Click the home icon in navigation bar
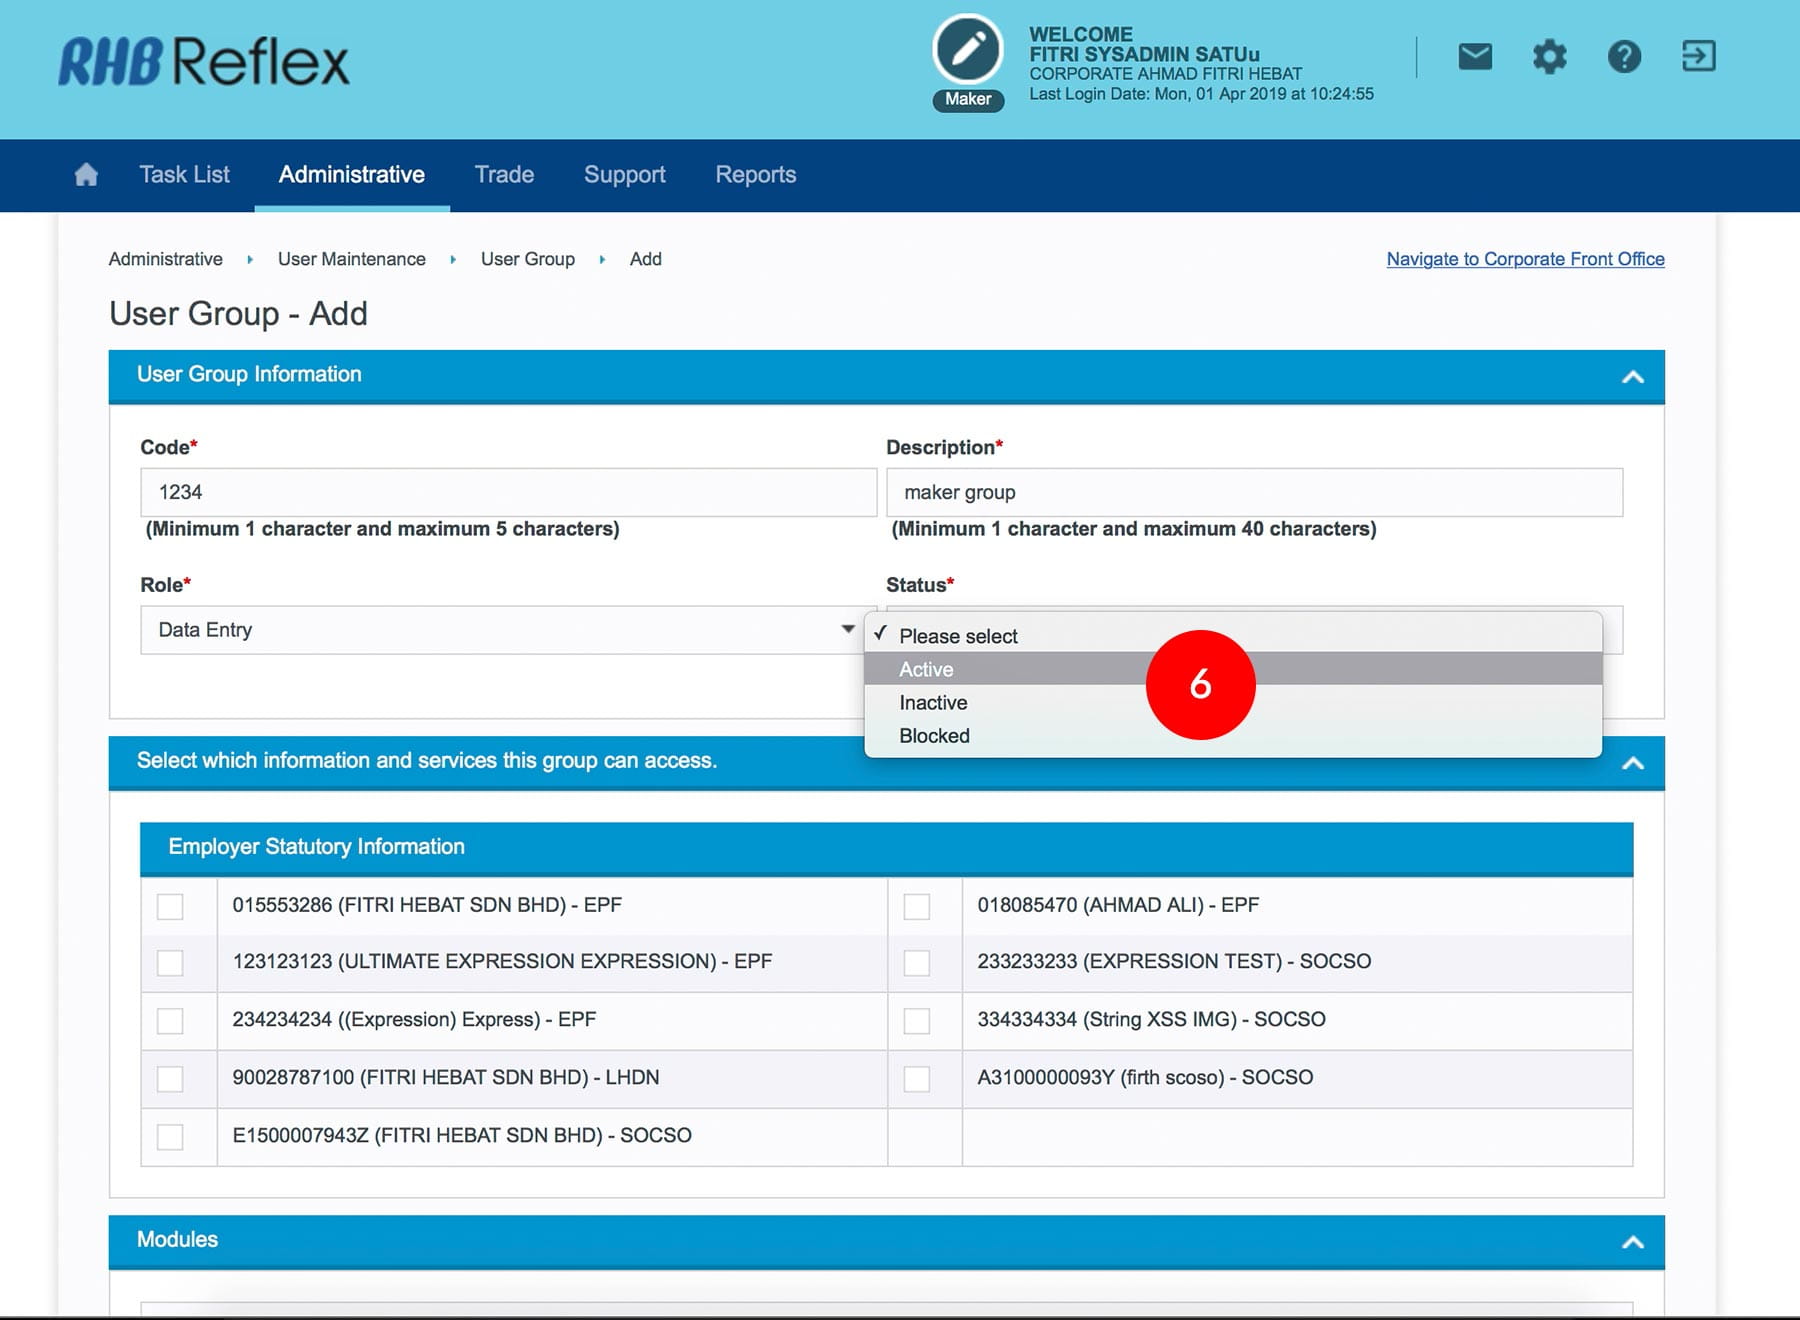Image resolution: width=1800 pixels, height=1320 pixels. pyautogui.click(x=86, y=175)
